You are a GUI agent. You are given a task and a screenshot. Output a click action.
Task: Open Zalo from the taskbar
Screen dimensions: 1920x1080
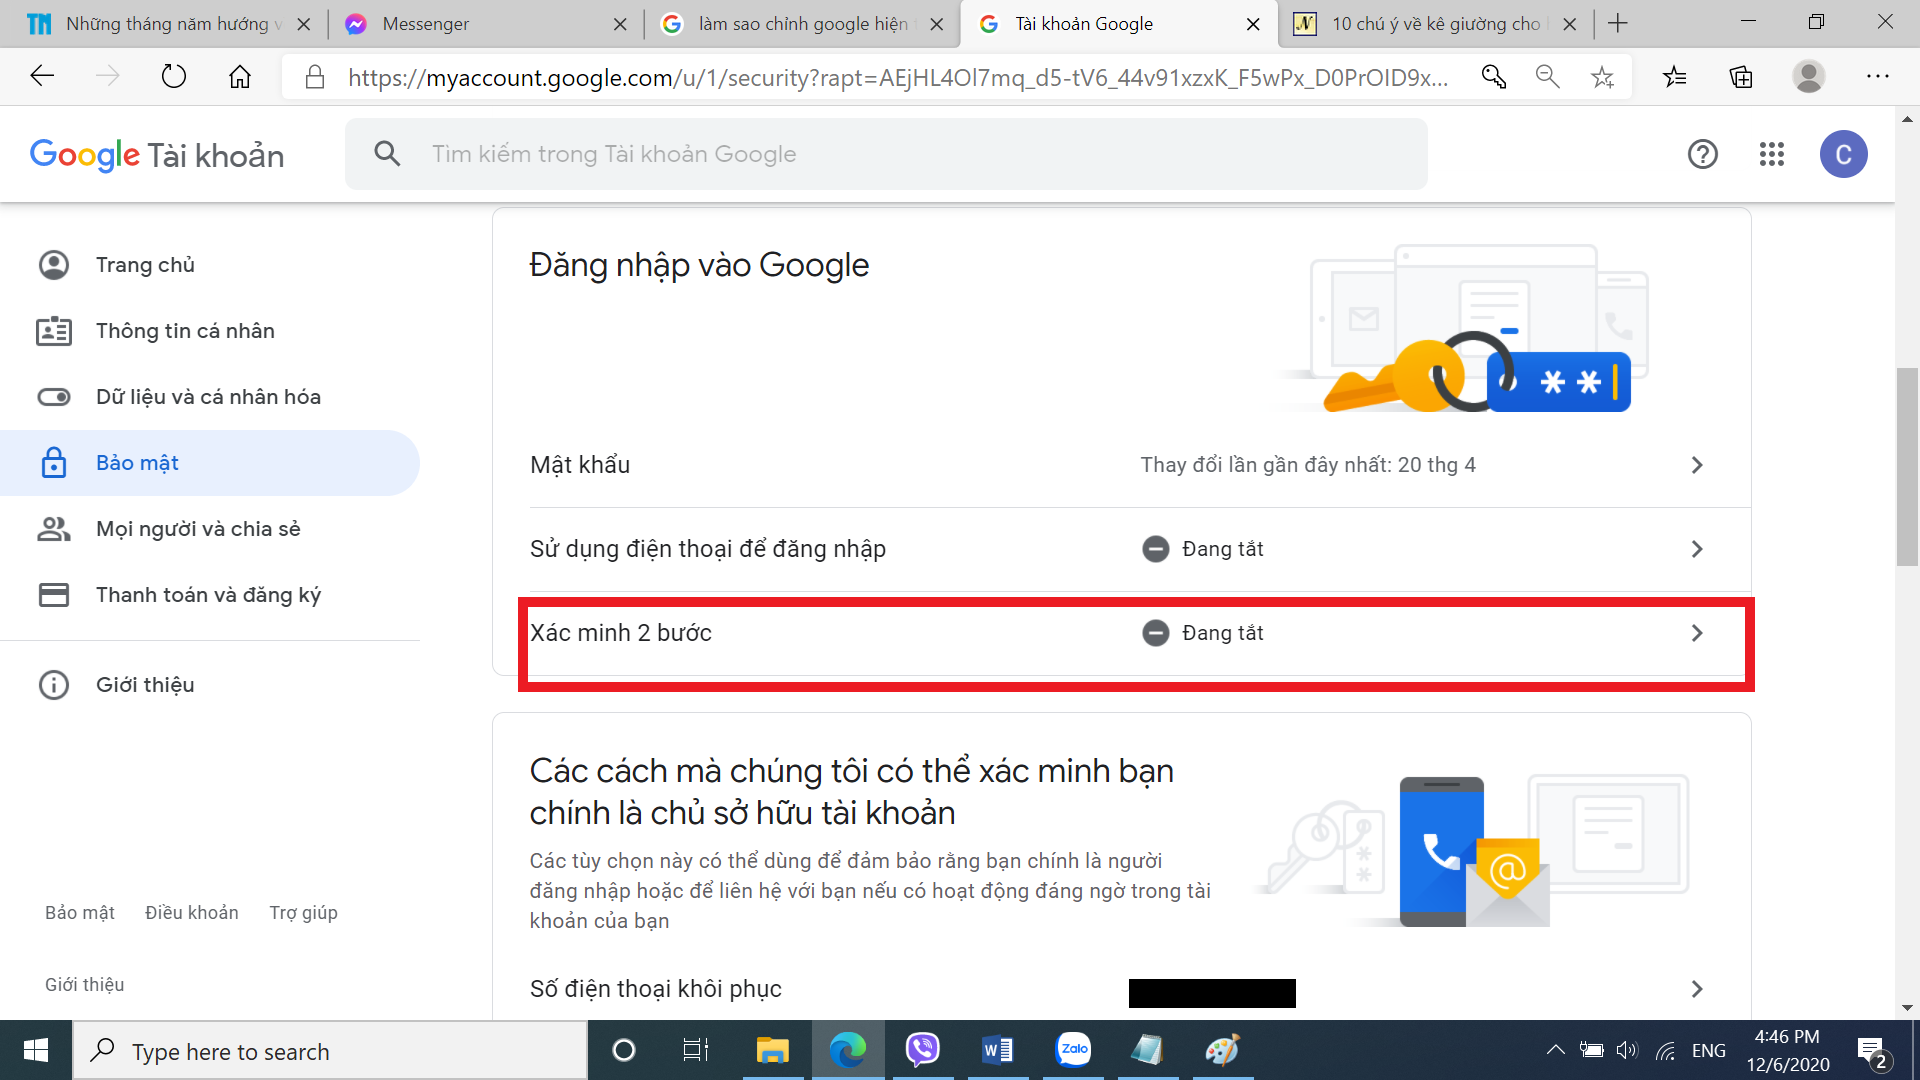[1073, 1050]
